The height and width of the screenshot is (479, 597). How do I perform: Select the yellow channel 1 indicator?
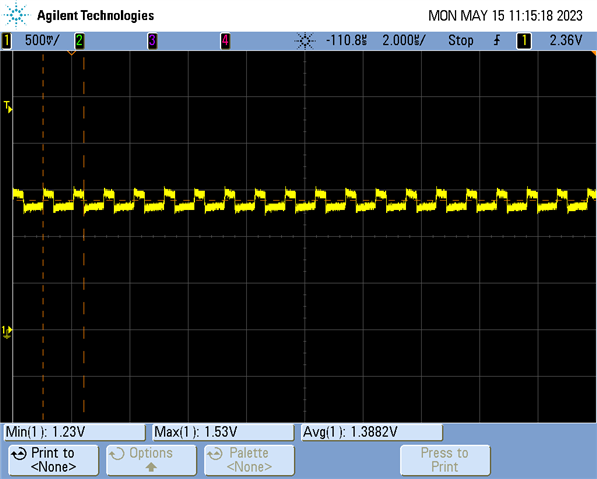6,40
